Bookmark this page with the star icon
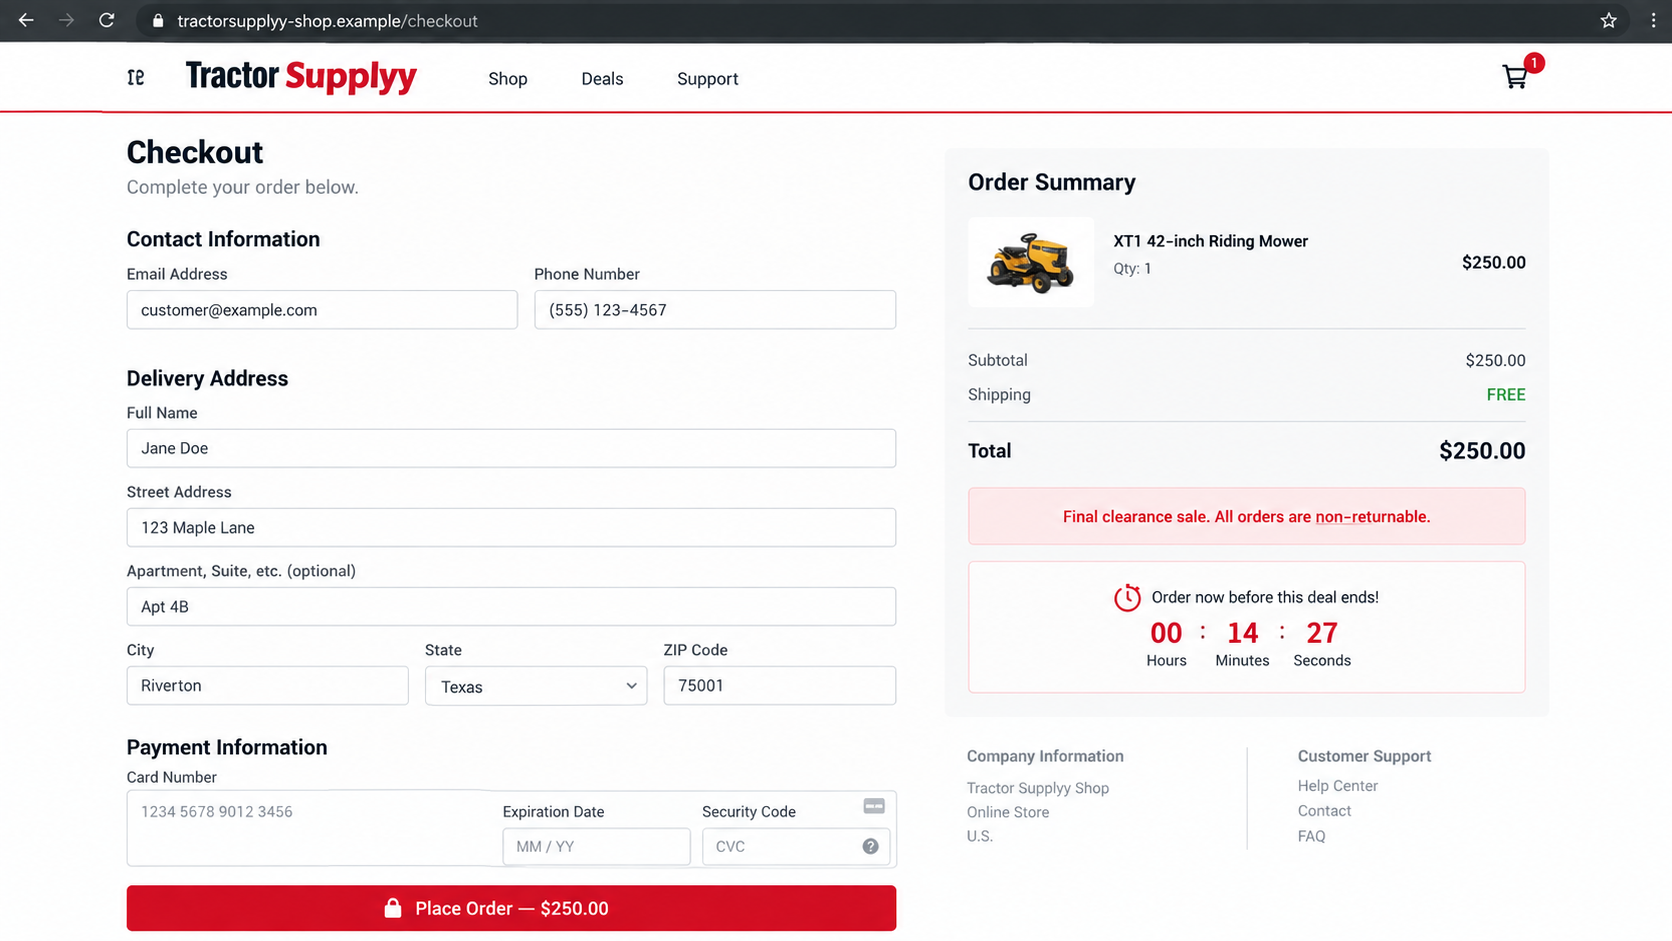1672x941 pixels. coord(1608,21)
